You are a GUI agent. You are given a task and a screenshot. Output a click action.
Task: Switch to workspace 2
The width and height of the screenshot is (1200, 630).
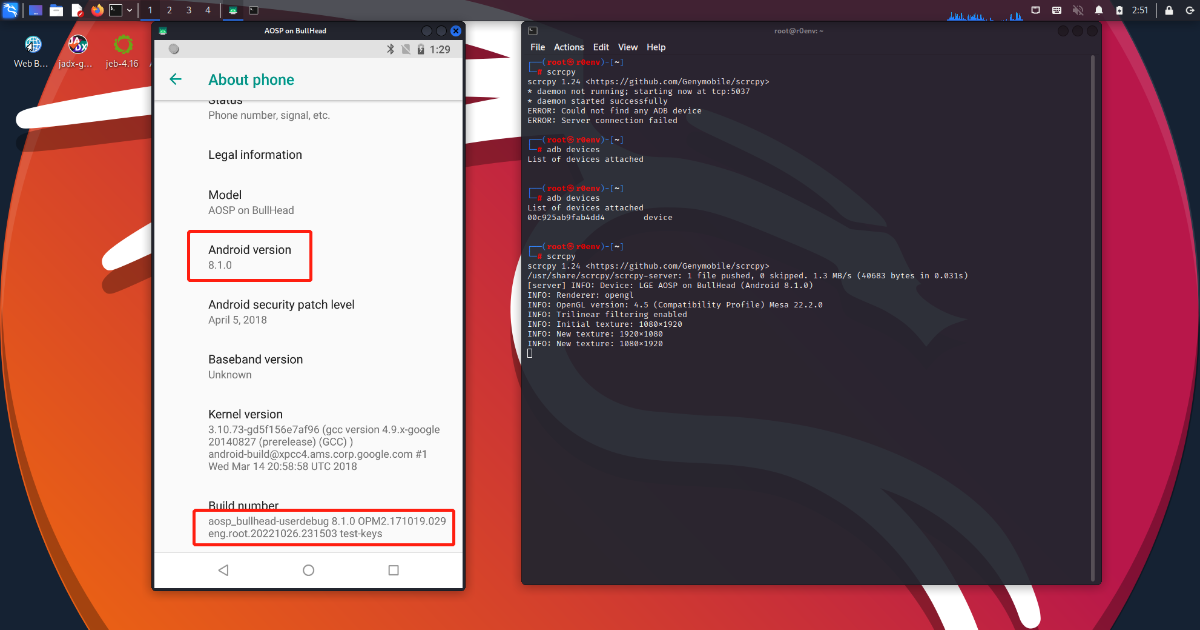tap(169, 10)
